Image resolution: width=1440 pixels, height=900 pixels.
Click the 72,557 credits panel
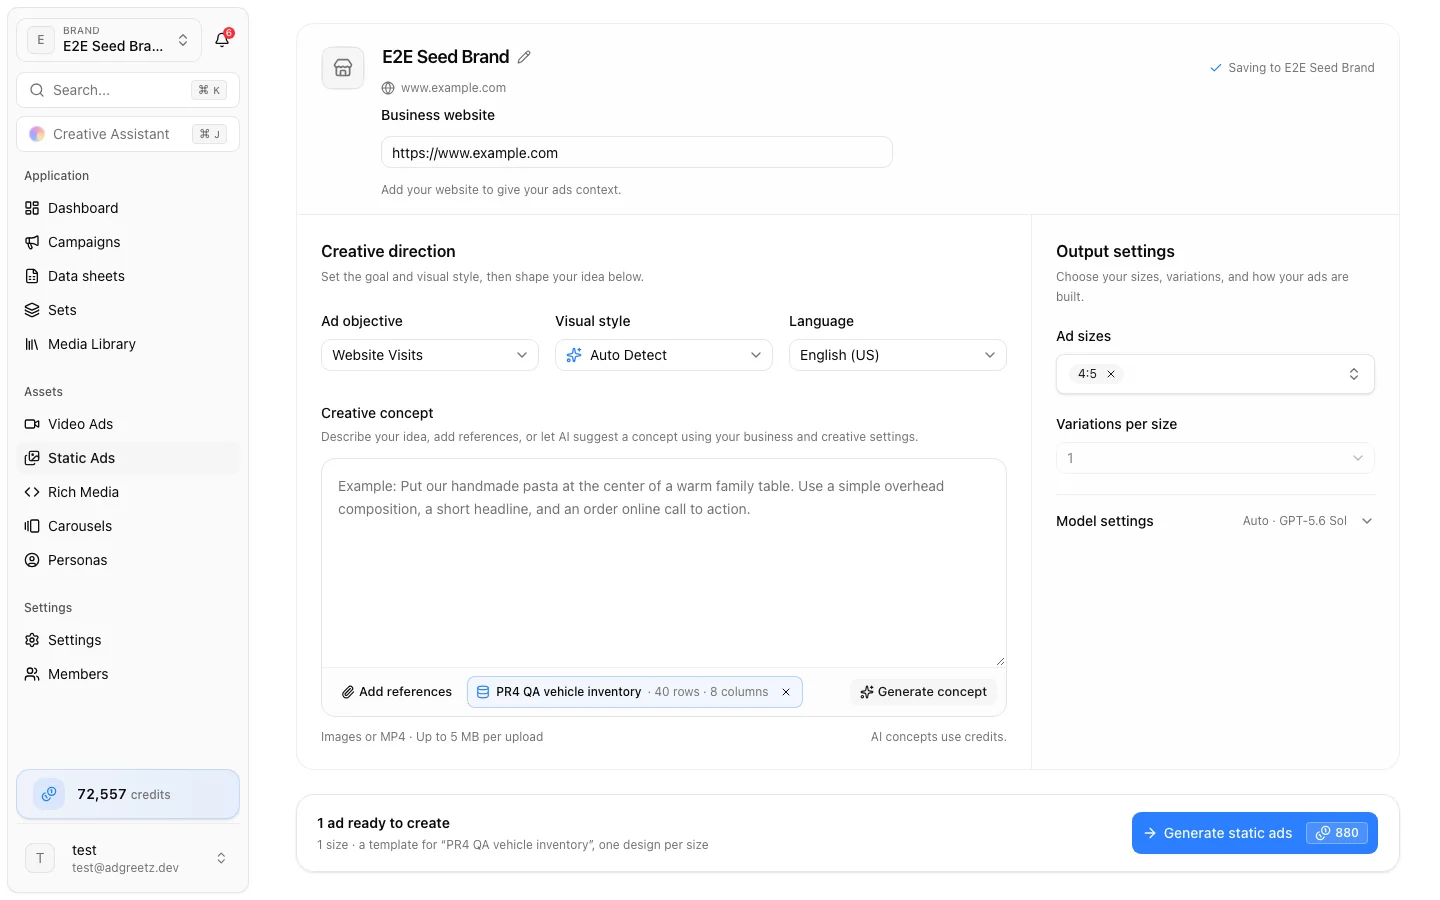(128, 794)
